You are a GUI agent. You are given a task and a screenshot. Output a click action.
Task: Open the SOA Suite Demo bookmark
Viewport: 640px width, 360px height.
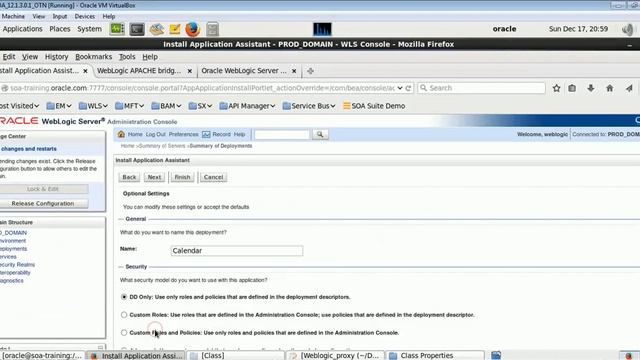pyautogui.click(x=374, y=106)
